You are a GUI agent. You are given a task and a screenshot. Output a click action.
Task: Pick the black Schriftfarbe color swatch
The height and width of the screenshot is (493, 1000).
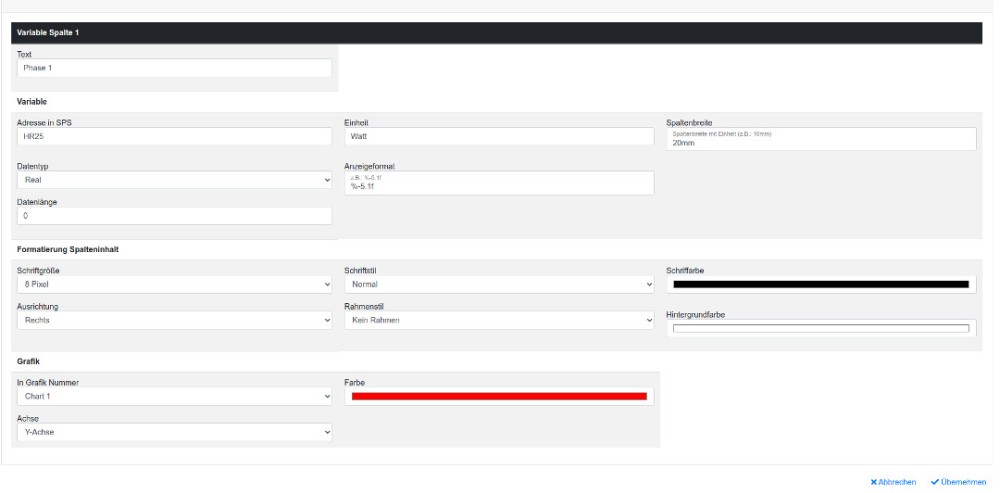[820, 285]
